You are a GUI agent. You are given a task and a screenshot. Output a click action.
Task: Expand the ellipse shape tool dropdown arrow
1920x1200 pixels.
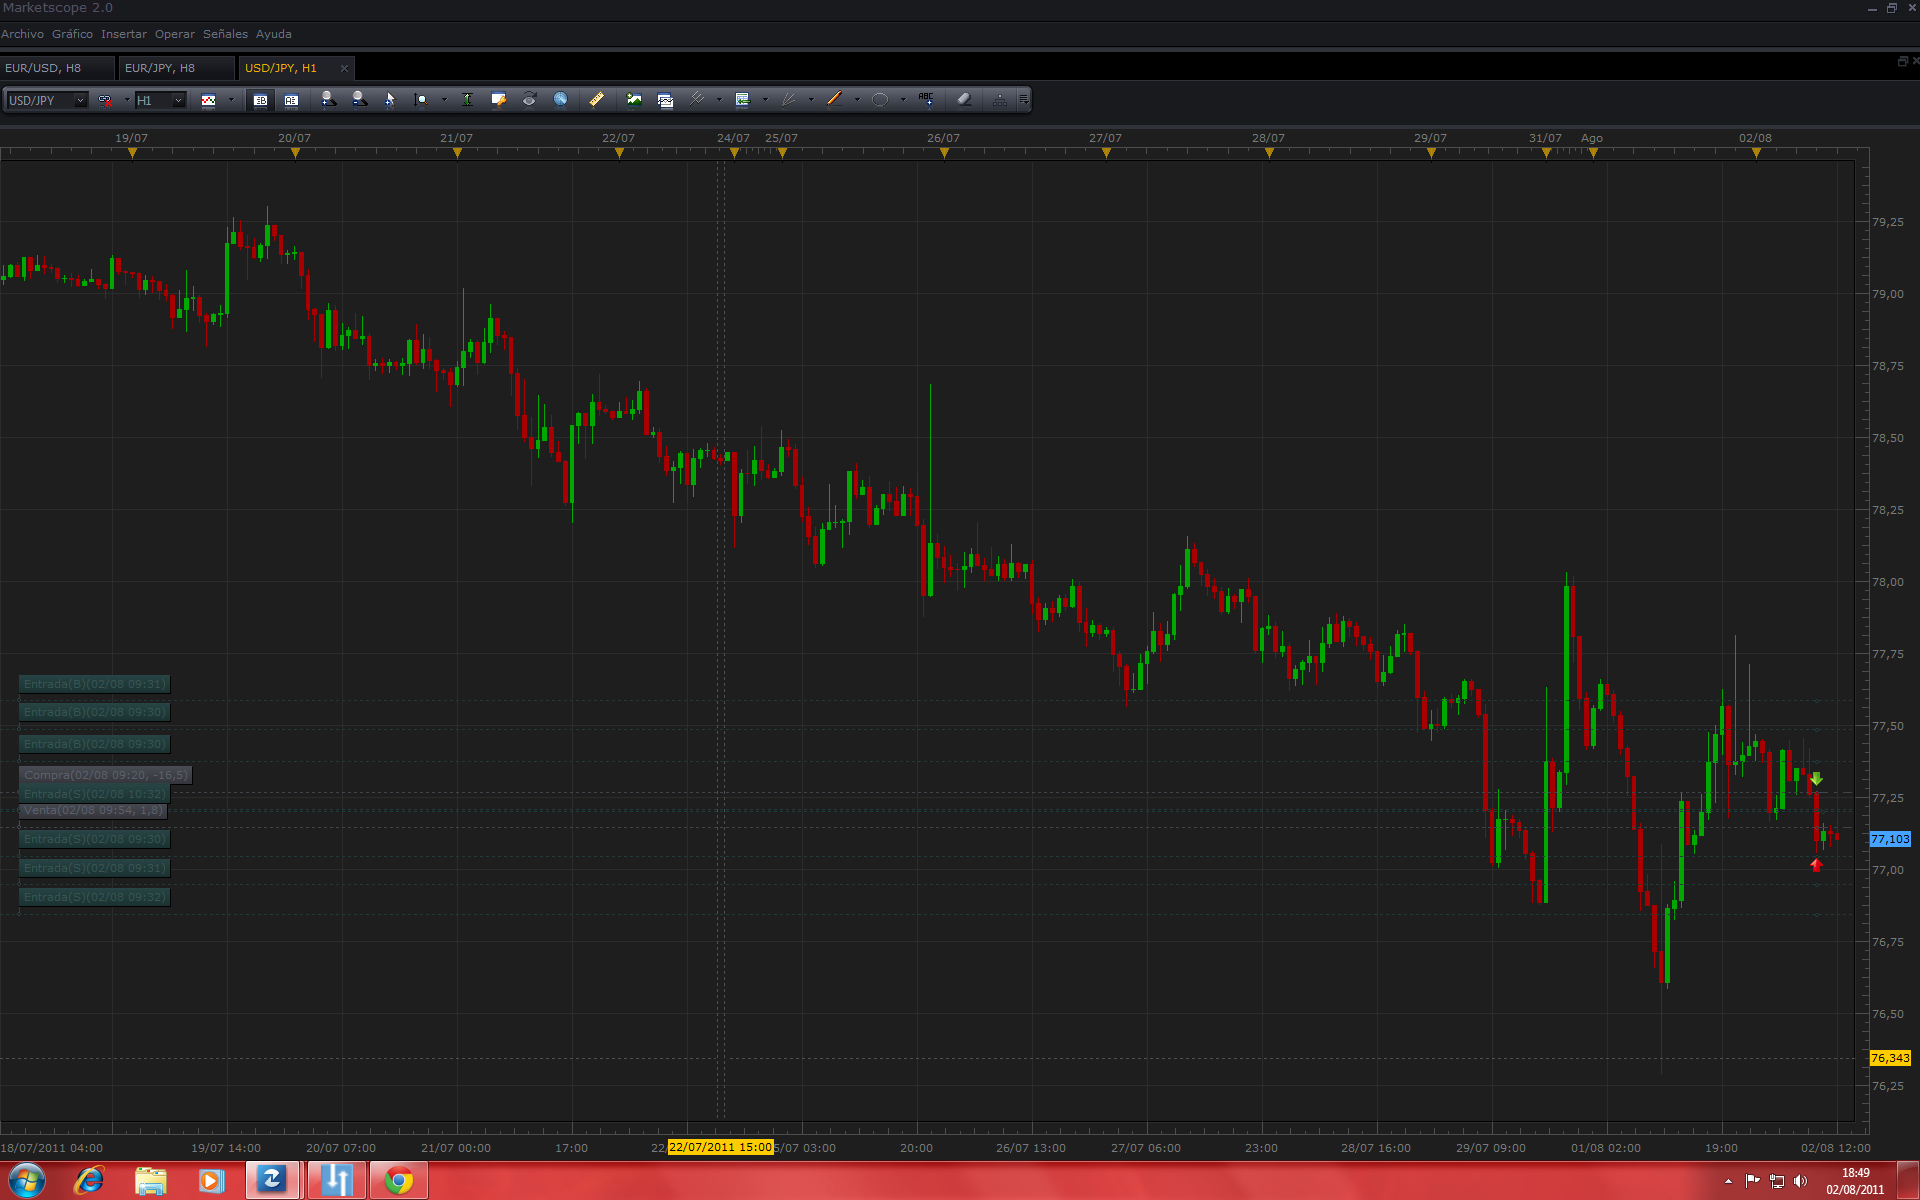coord(903,100)
